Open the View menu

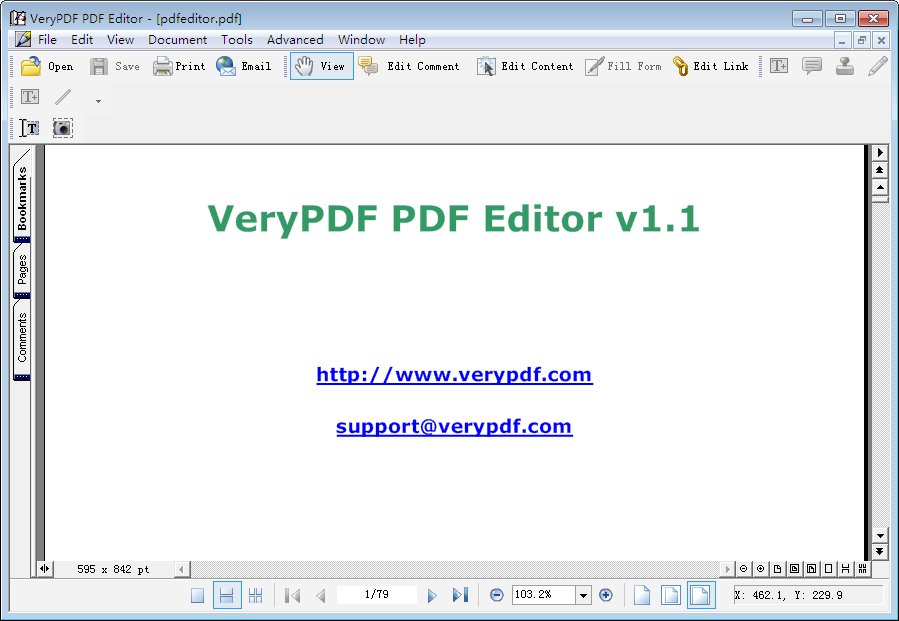[x=120, y=40]
